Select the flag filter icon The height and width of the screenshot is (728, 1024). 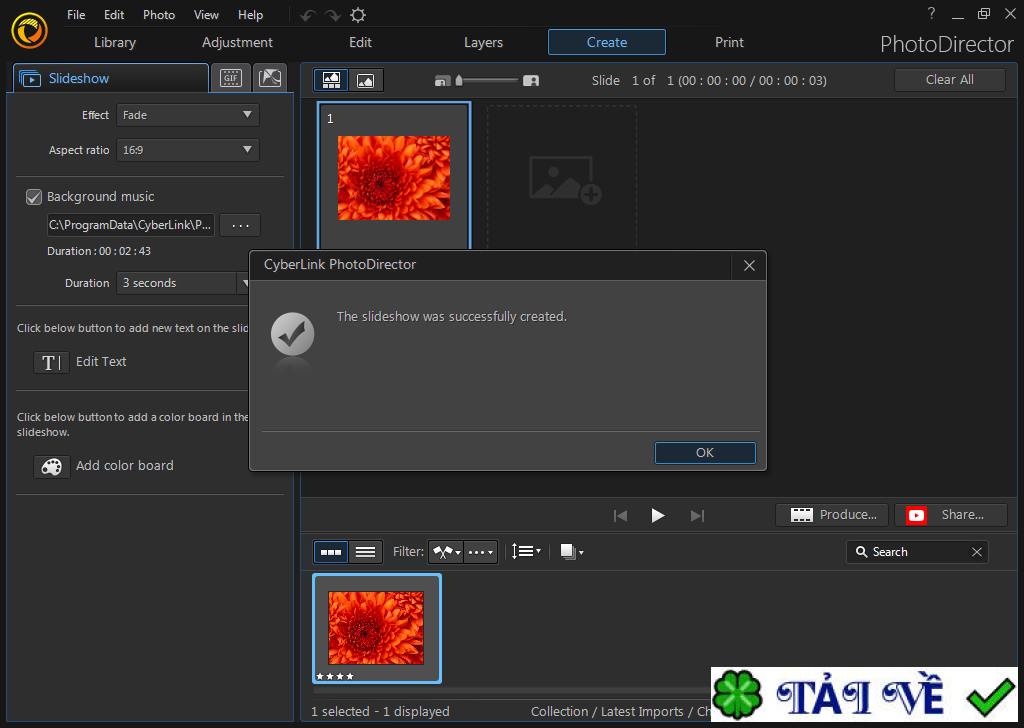point(441,551)
